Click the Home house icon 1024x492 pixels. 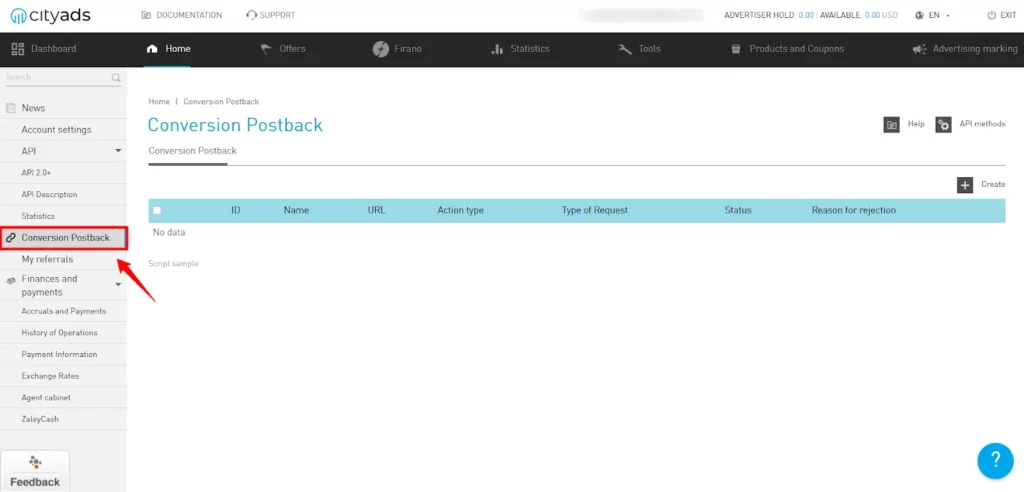tap(152, 49)
